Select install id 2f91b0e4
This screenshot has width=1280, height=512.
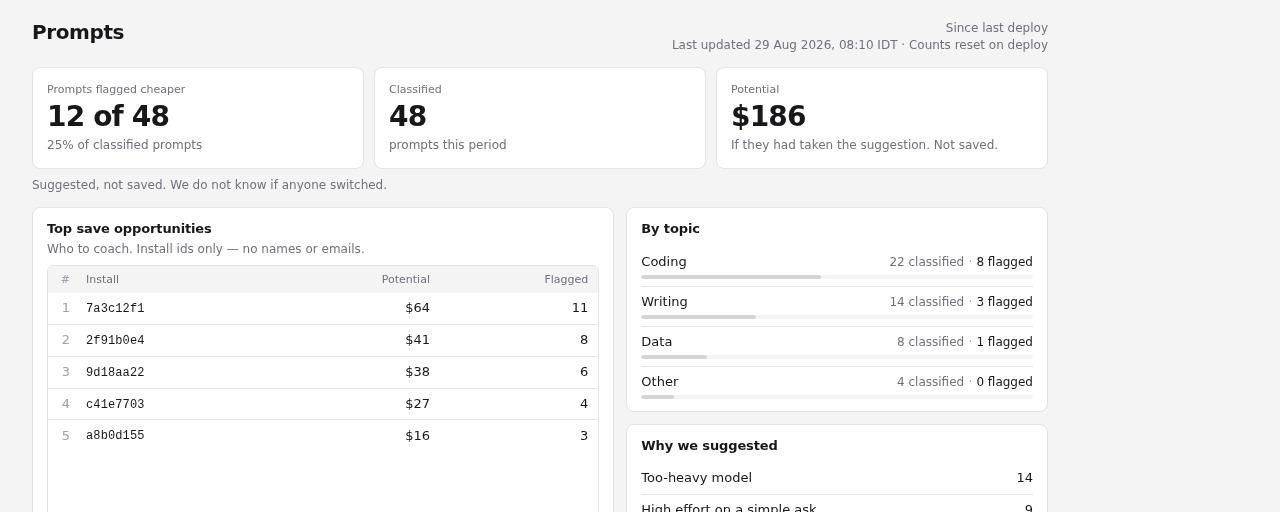(x=115, y=341)
